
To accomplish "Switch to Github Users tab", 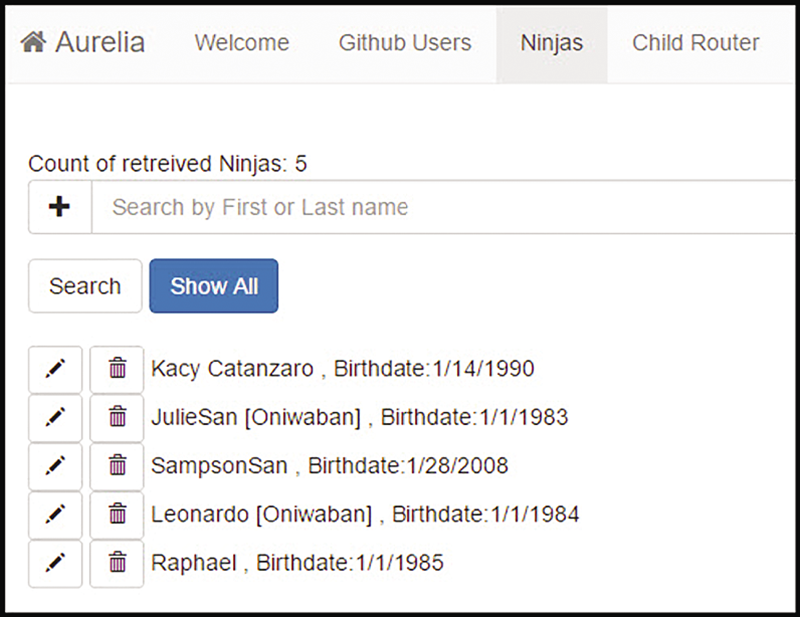I will tap(405, 43).
